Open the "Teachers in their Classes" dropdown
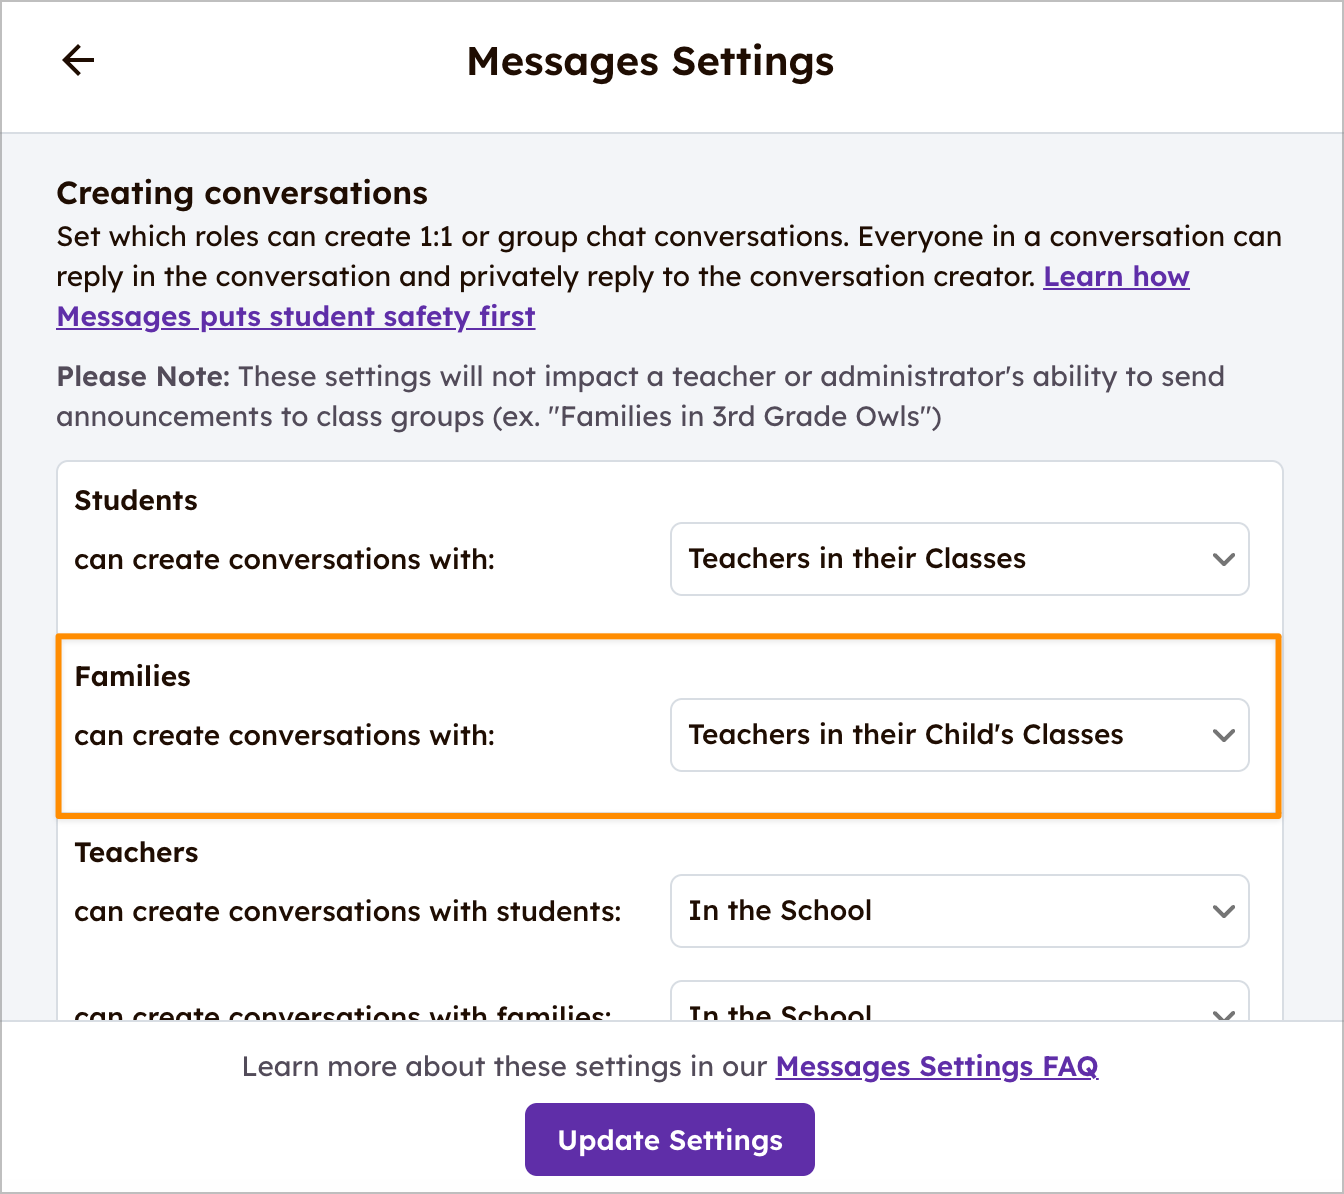 click(958, 559)
